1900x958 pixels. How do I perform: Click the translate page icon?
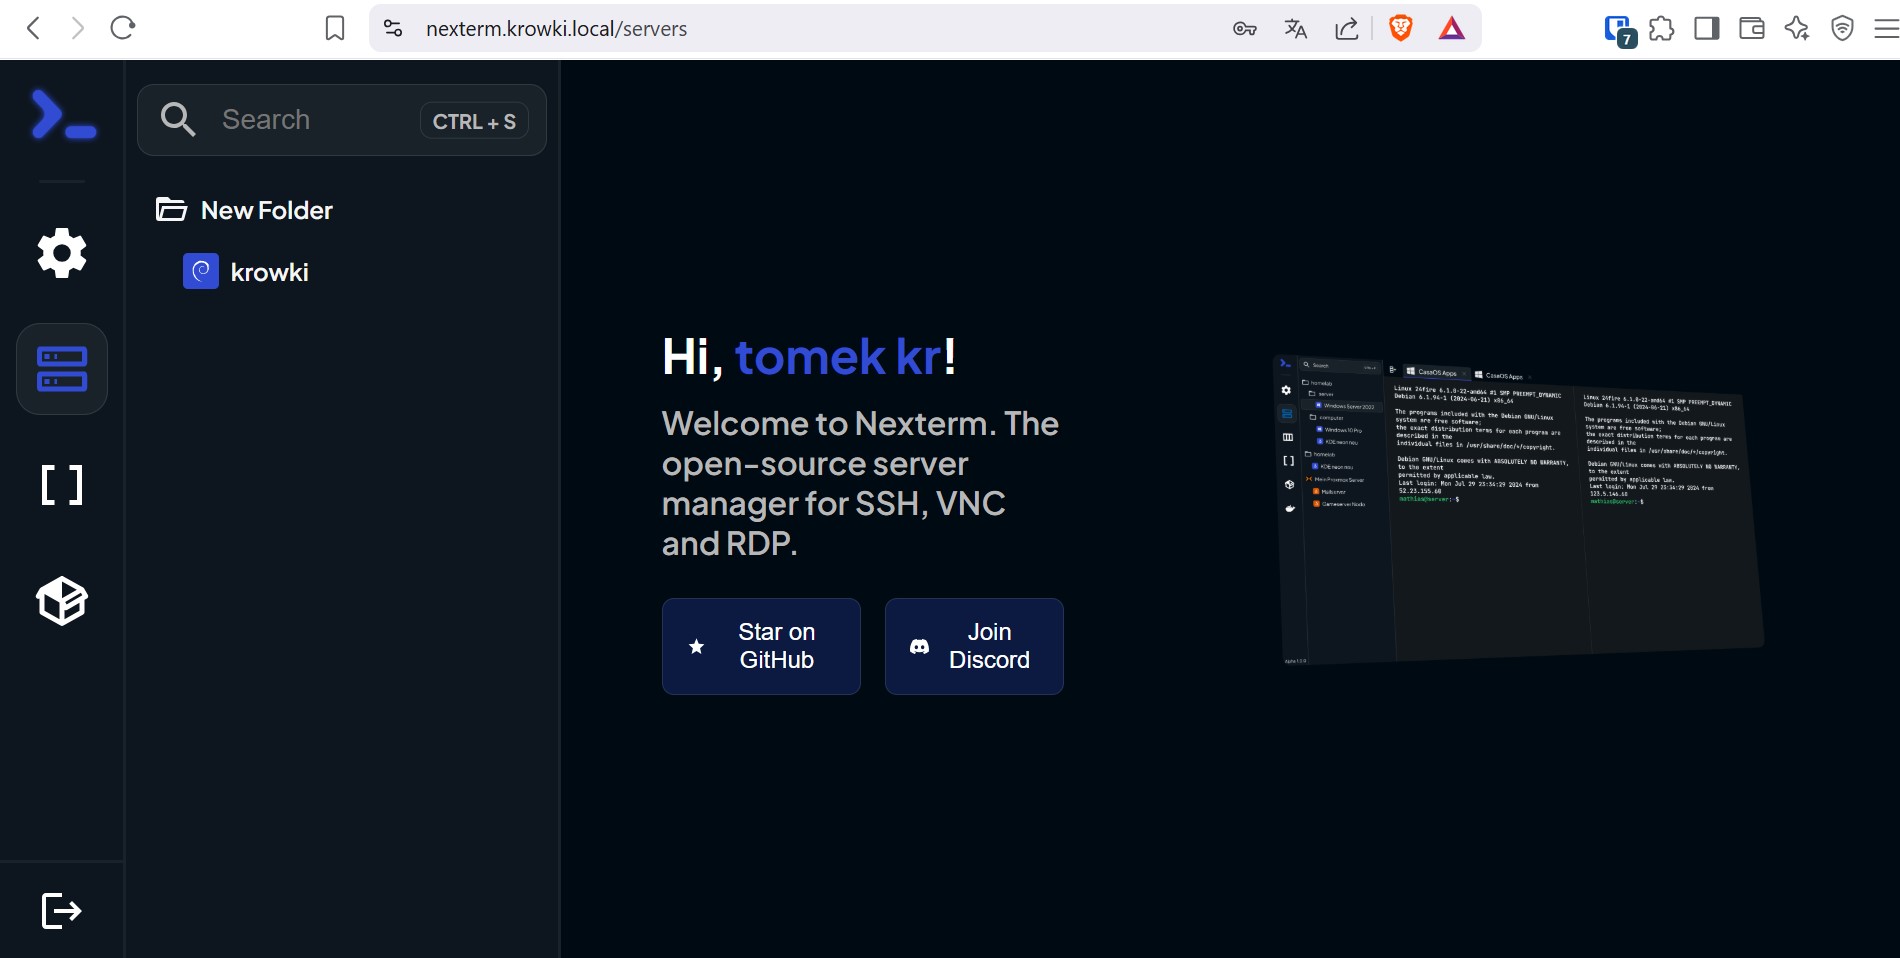[1296, 29]
